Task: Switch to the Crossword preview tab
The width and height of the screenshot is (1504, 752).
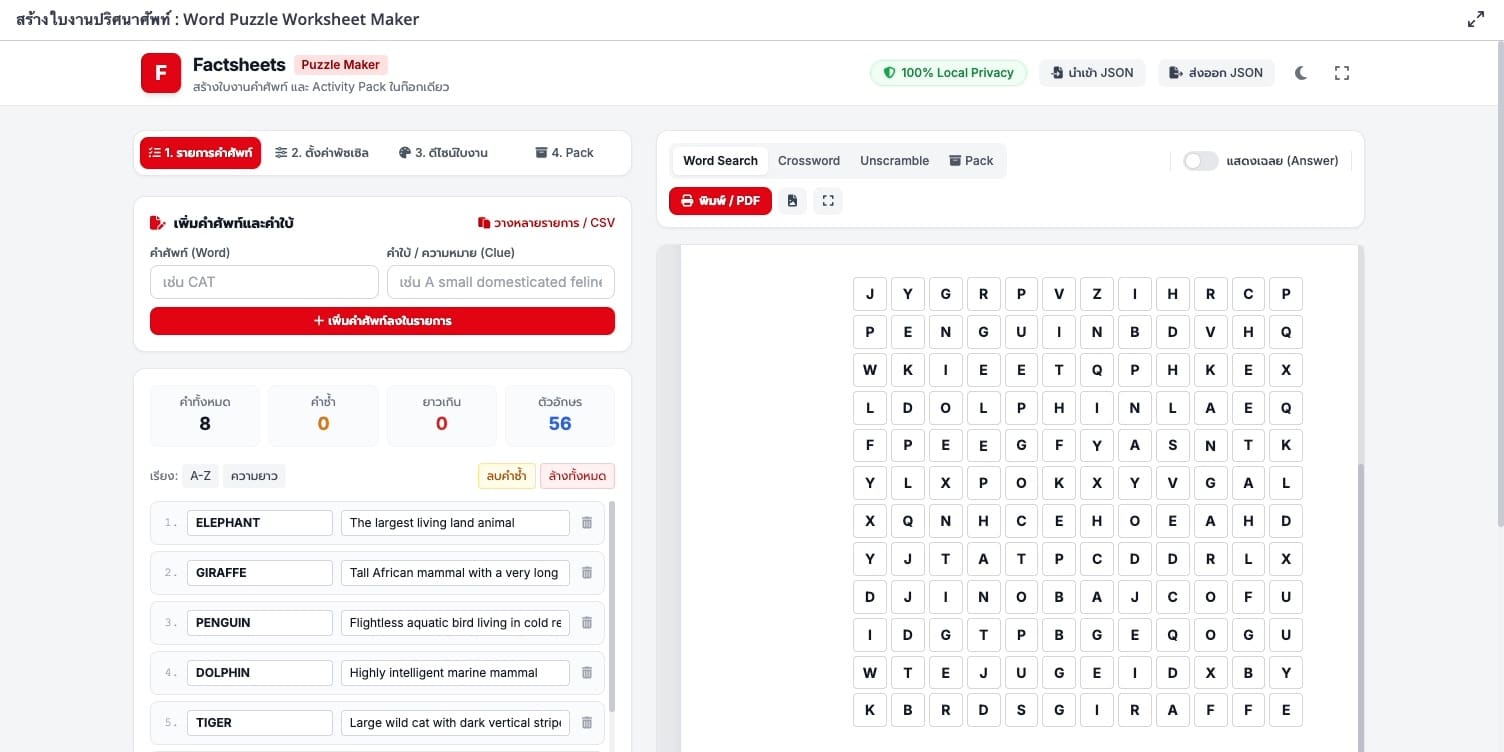Action: coord(809,161)
